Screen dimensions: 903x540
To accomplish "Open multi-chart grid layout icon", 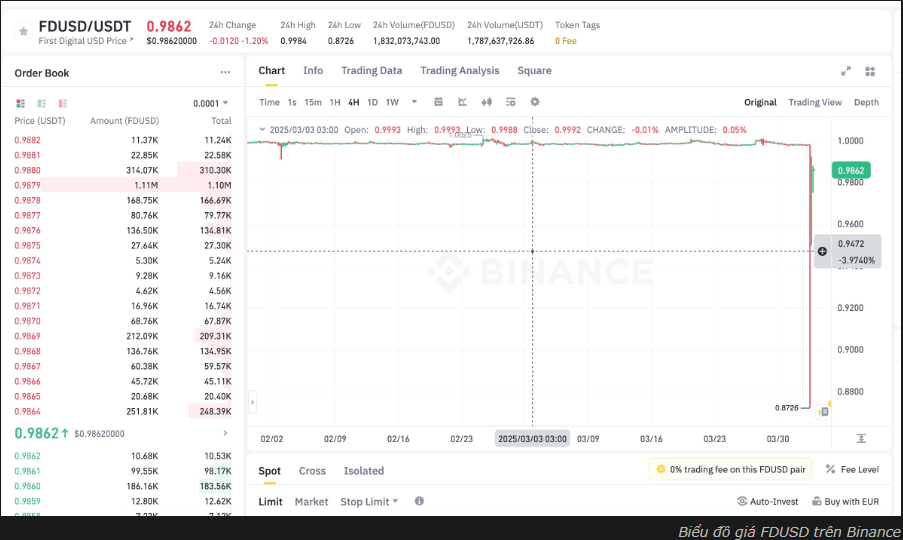I will (870, 71).
